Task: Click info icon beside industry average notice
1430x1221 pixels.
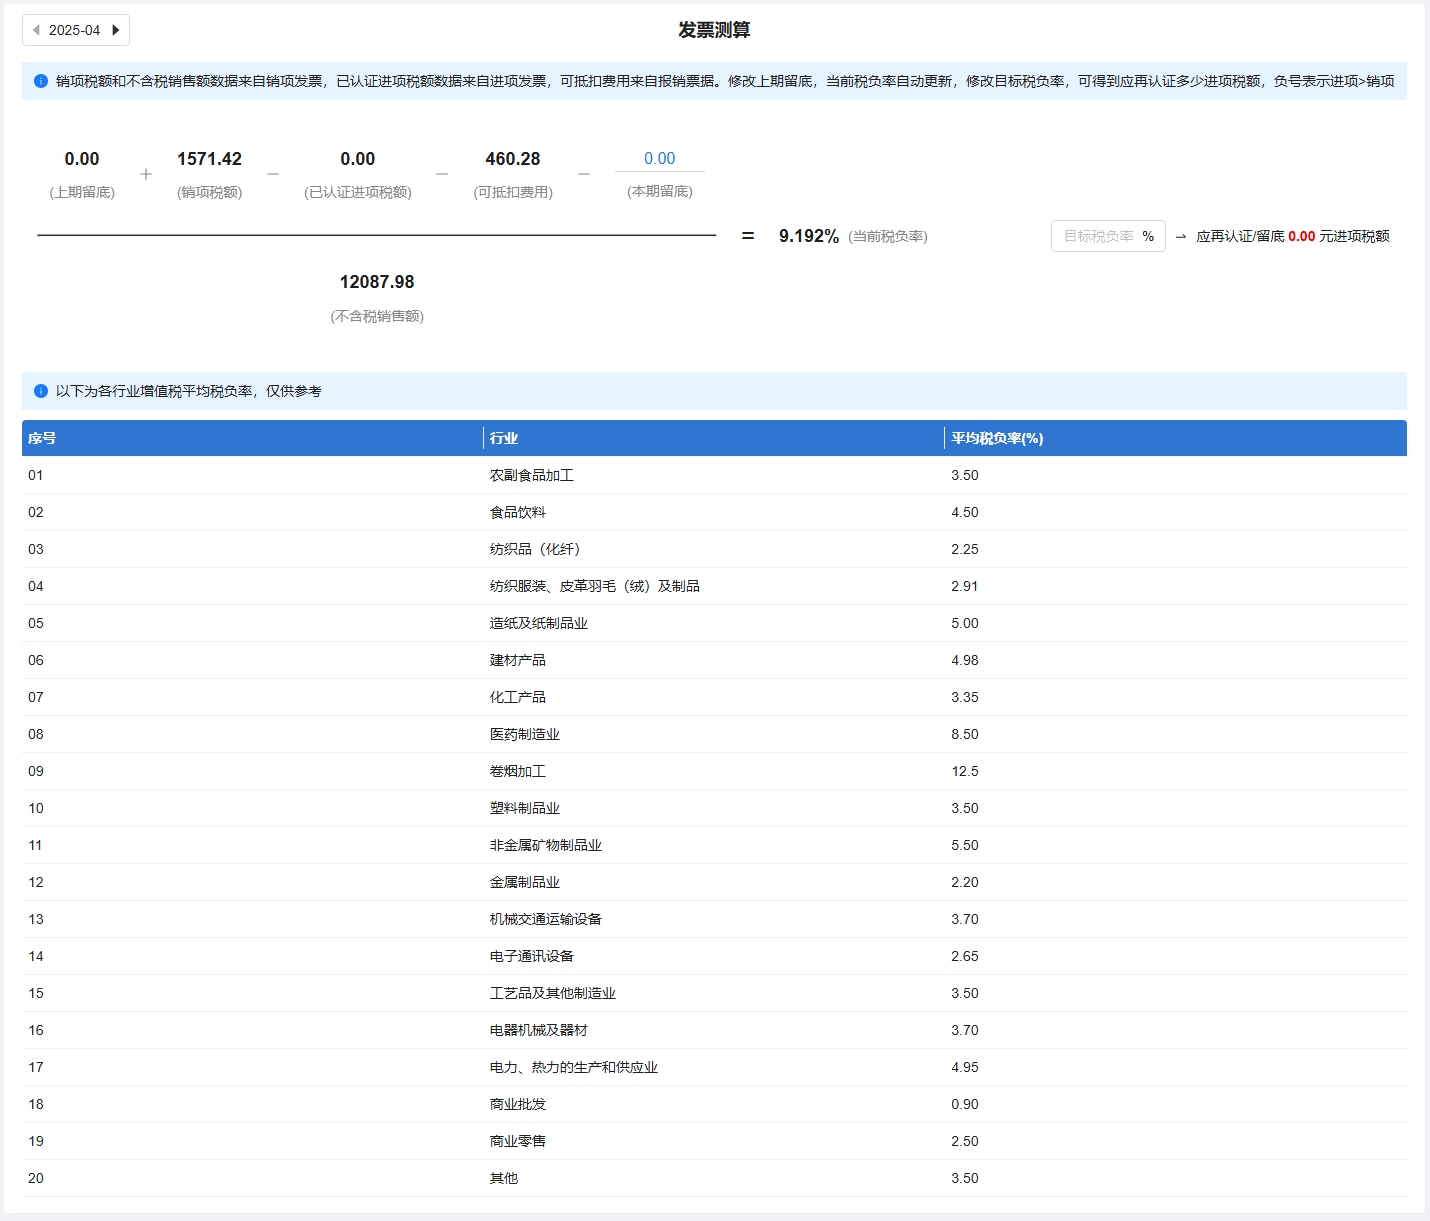Action: pyautogui.click(x=41, y=391)
